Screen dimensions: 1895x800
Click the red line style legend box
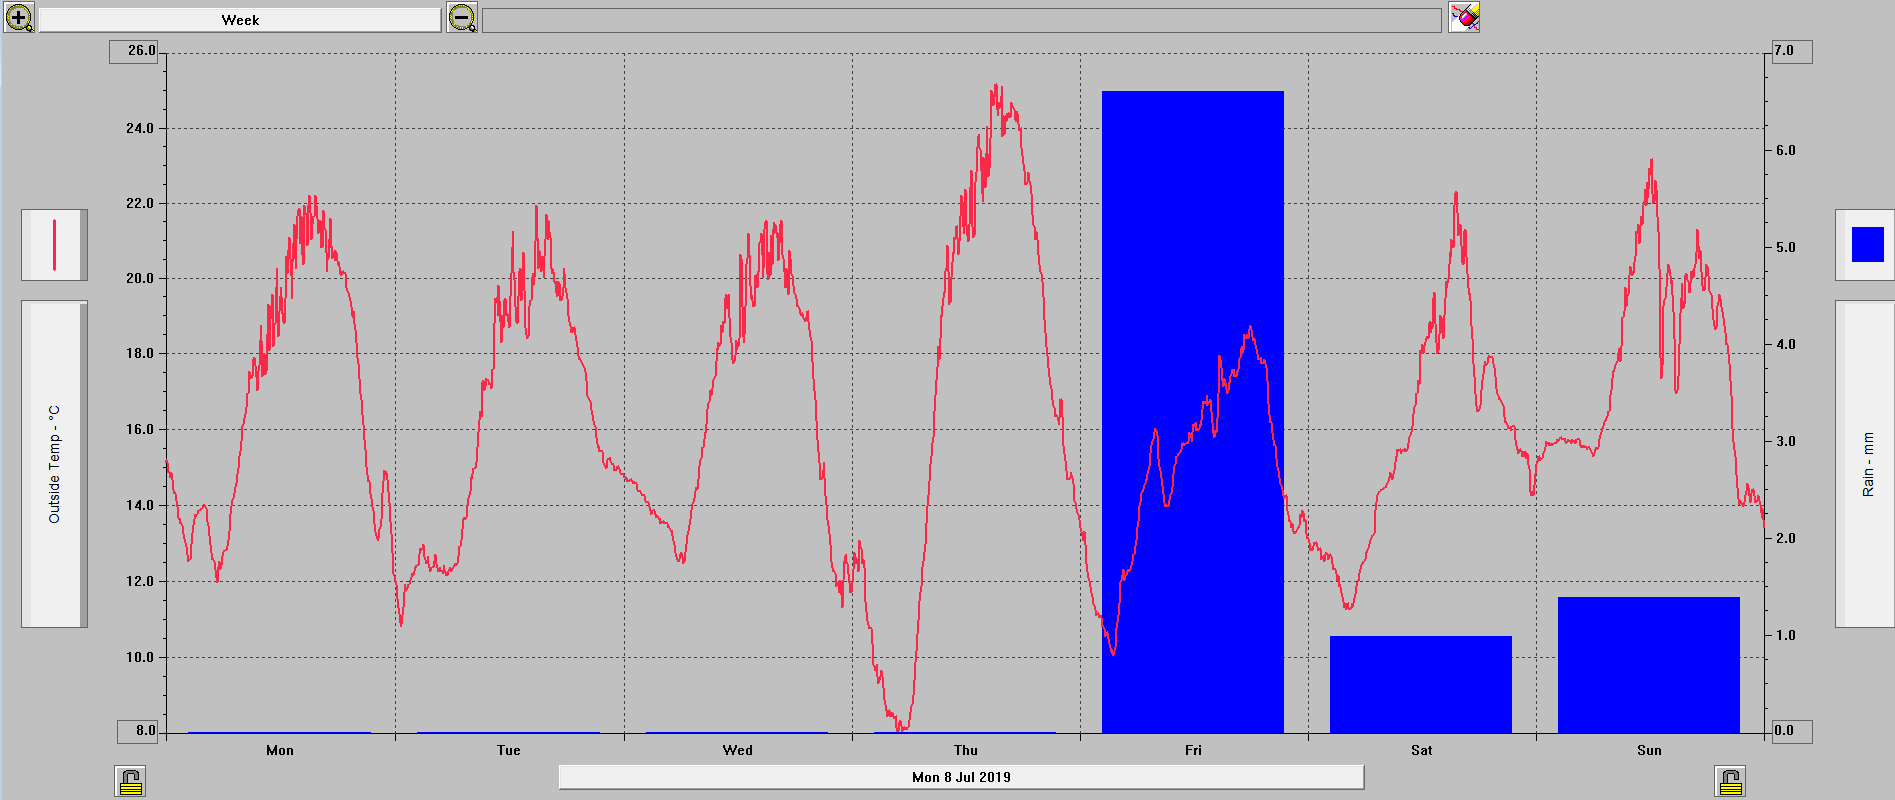coord(54,245)
